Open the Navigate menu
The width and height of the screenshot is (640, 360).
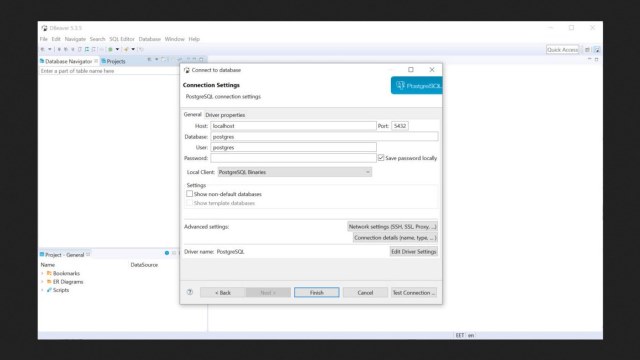pyautogui.click(x=75, y=39)
